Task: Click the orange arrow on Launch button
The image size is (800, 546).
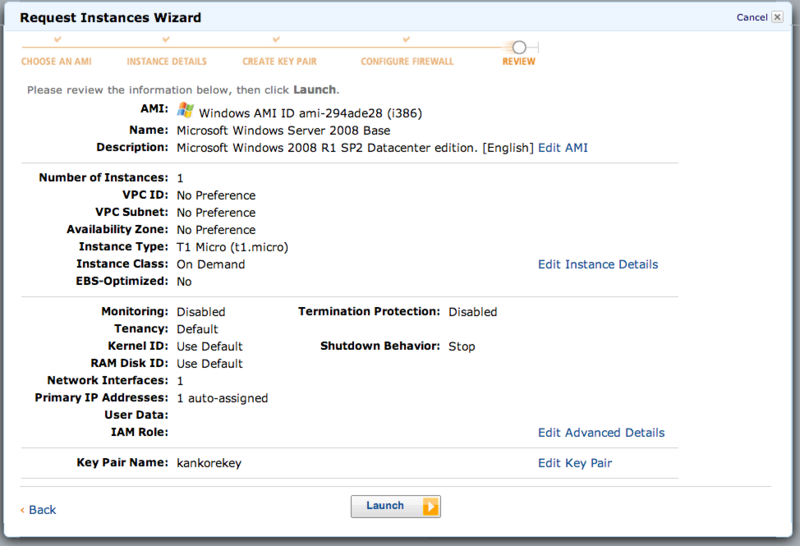Action: point(431,507)
